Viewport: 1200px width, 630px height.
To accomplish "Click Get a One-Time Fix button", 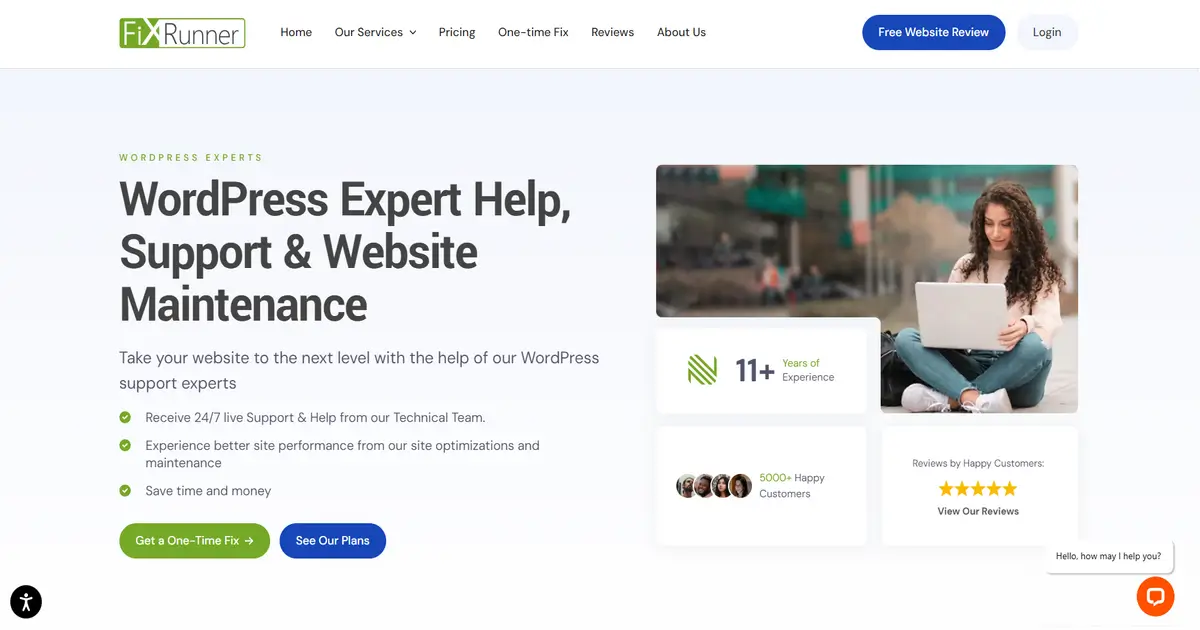I will point(194,541).
